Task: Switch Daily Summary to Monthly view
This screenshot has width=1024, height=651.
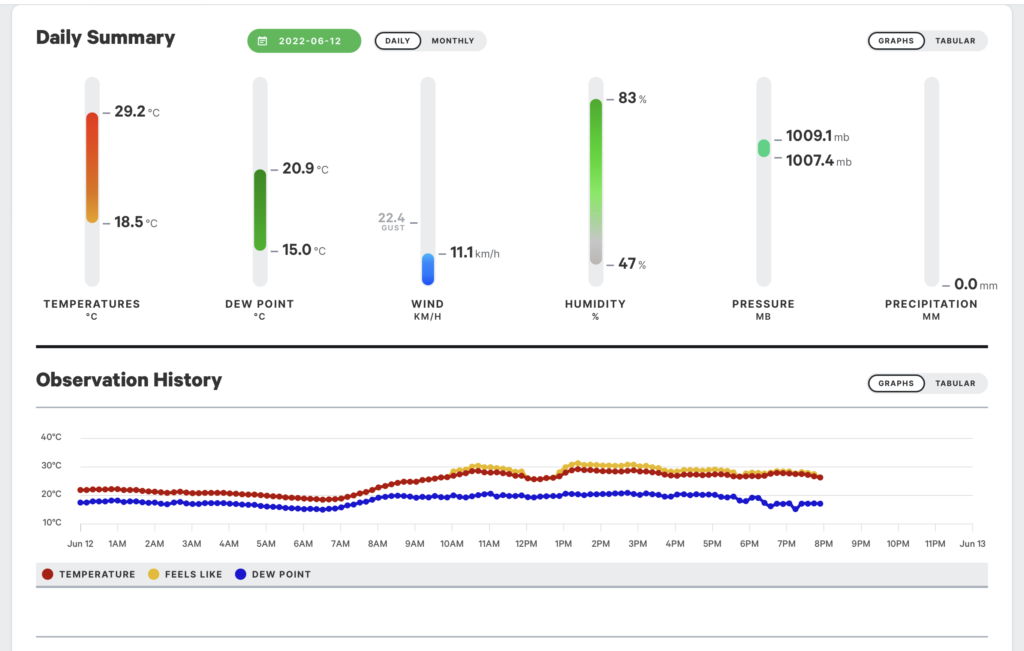Action: point(453,40)
